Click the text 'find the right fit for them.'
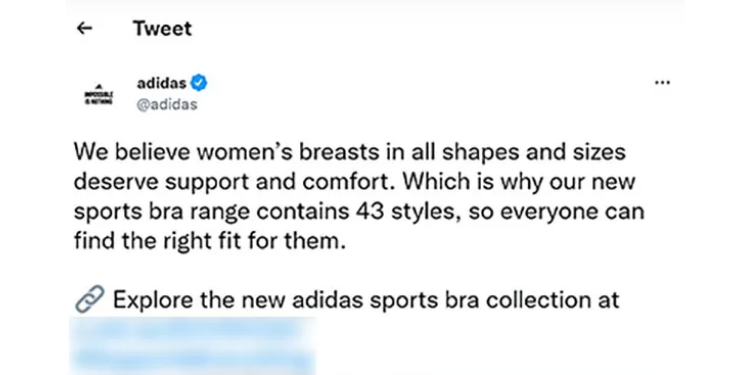This screenshot has width=750, height=375. [x=210, y=241]
